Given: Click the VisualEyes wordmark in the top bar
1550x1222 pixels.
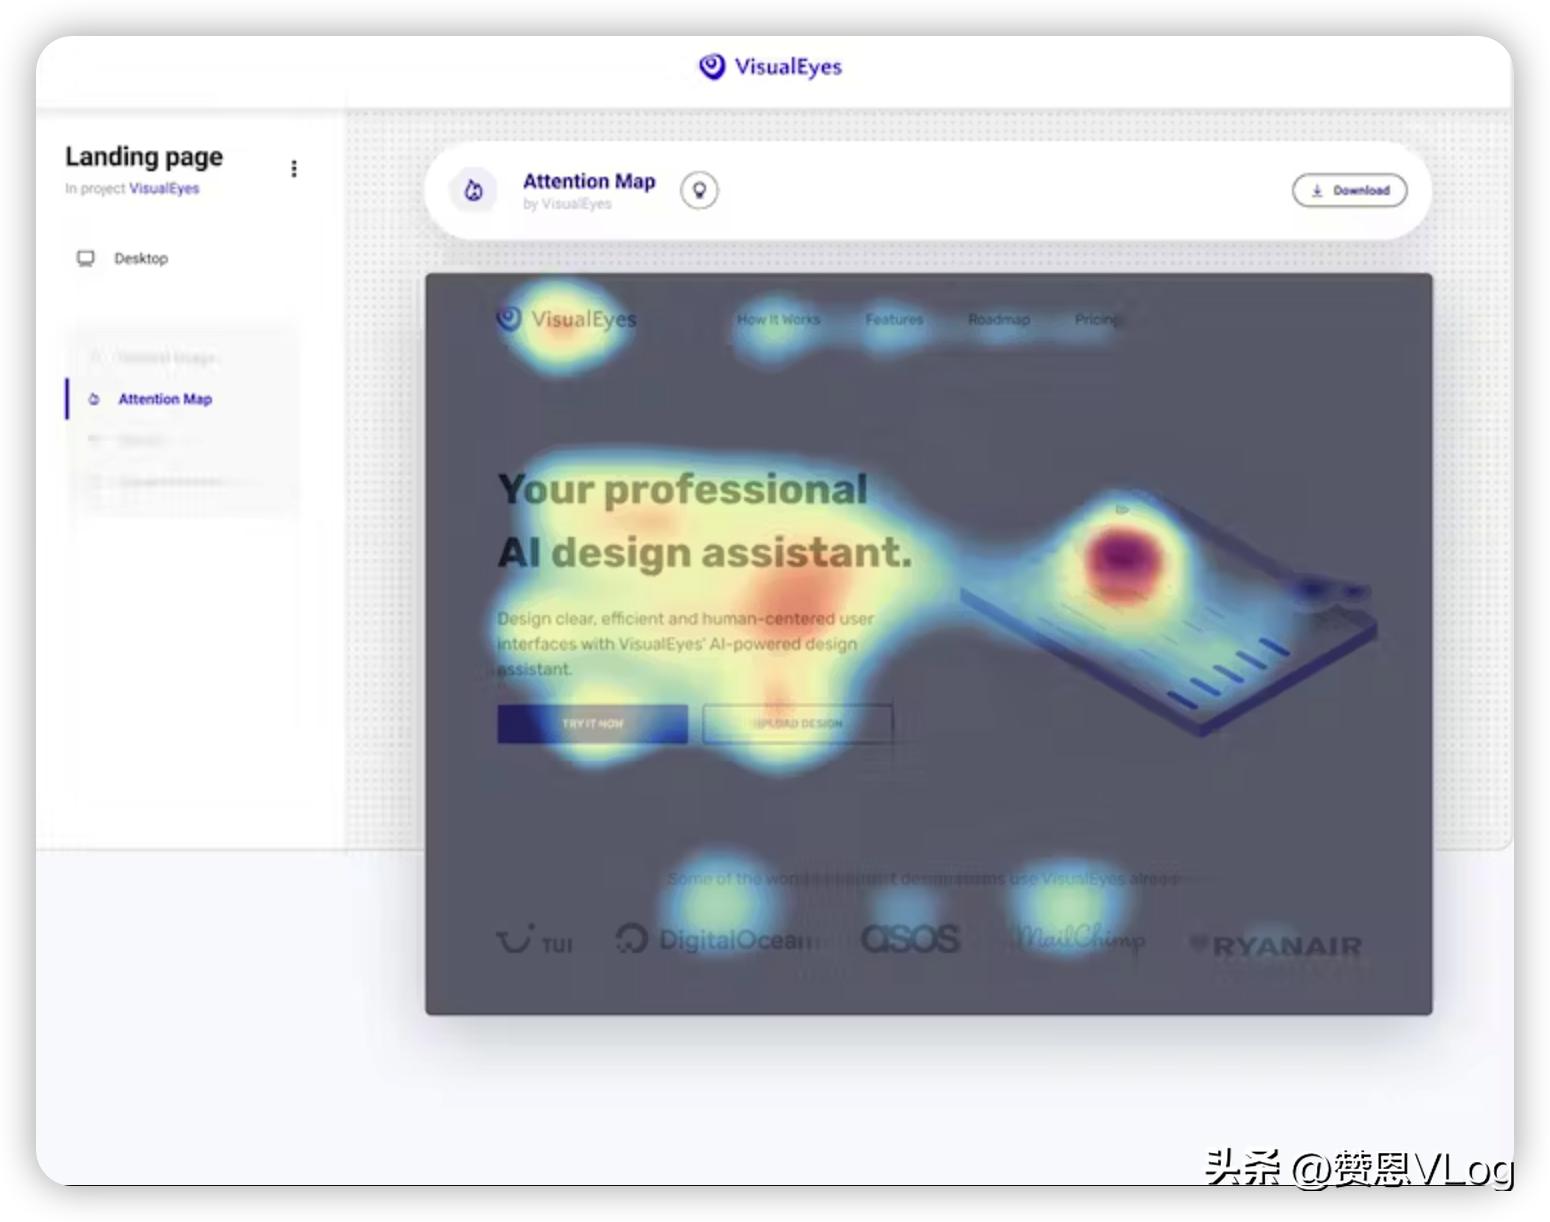Looking at the screenshot, I should [x=788, y=67].
